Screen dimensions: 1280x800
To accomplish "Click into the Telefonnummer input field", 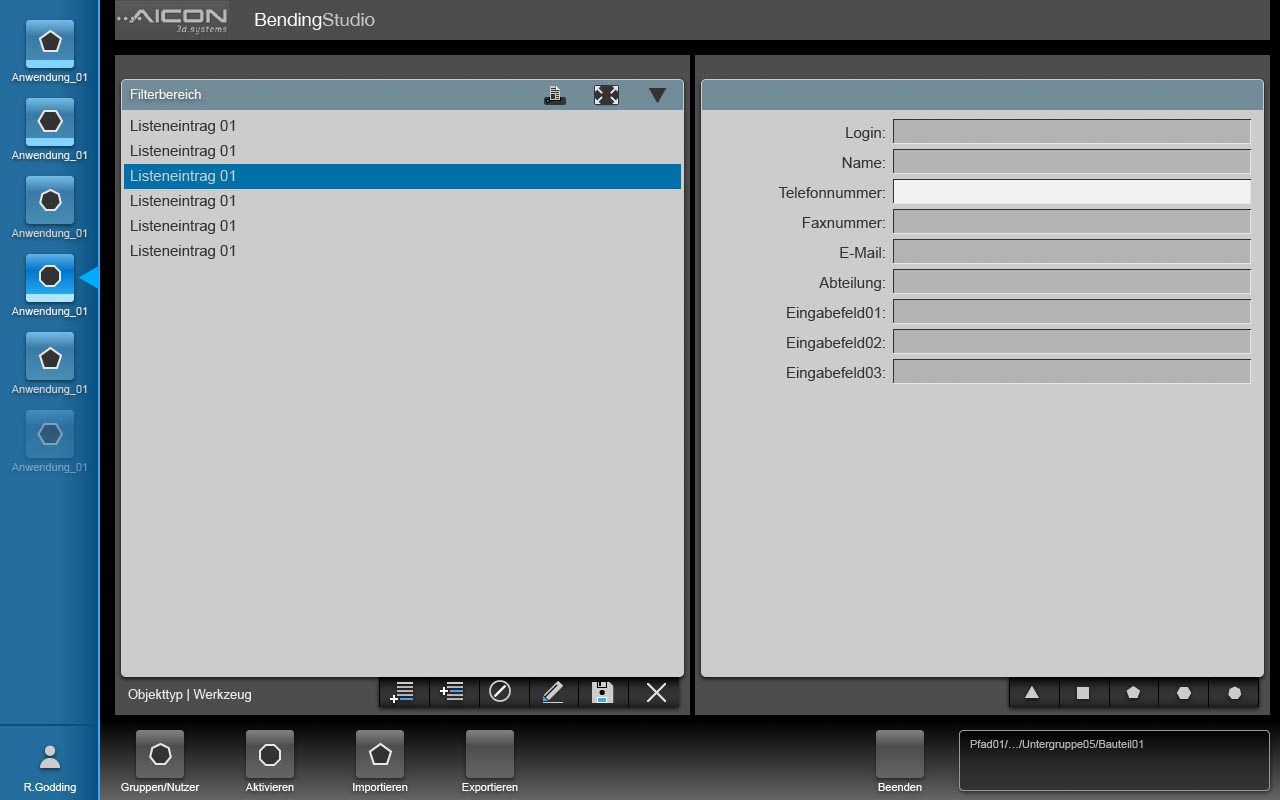I will click(x=1071, y=192).
